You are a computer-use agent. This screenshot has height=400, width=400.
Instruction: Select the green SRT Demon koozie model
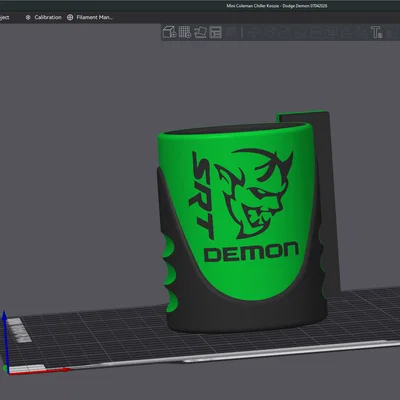(x=243, y=227)
